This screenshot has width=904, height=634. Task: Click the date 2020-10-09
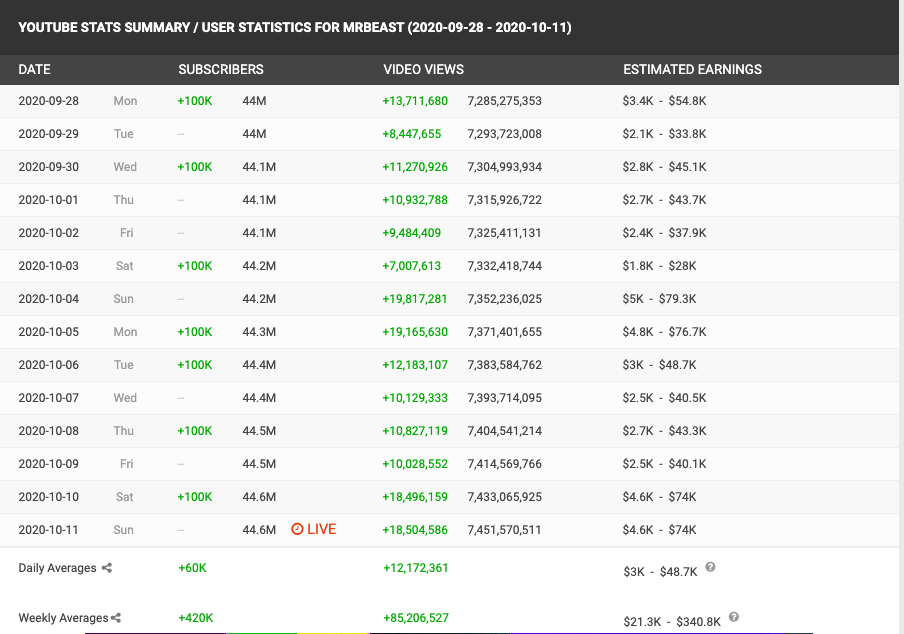click(48, 464)
